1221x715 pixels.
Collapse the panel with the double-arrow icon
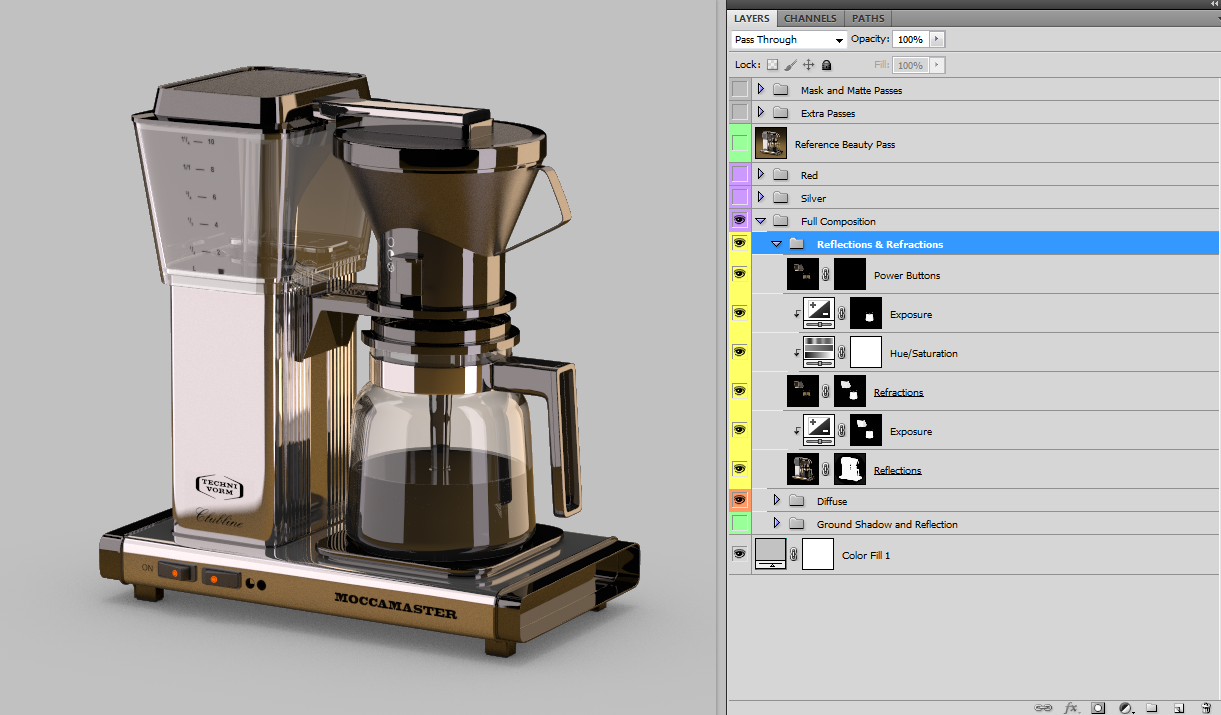coord(1214,4)
